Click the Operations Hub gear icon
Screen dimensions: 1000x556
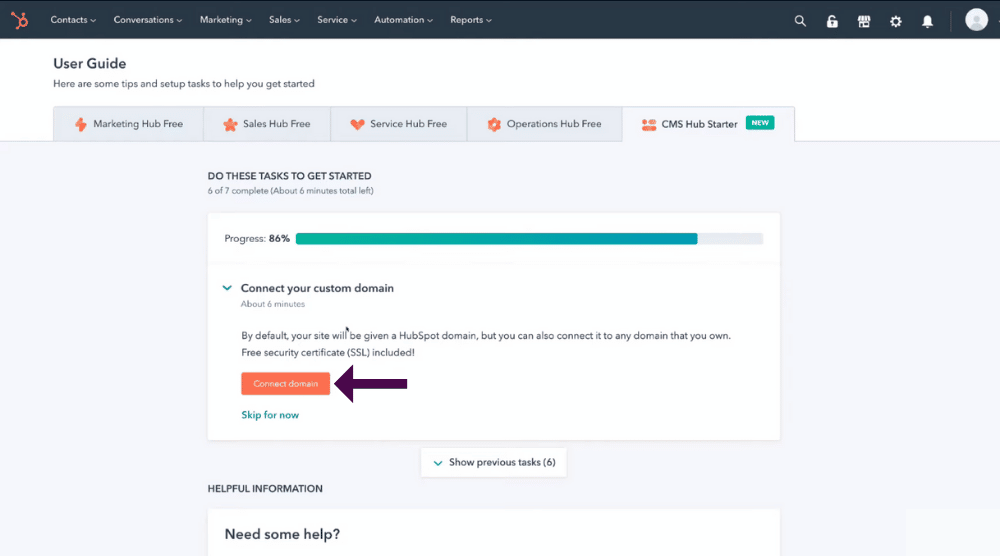pos(494,124)
